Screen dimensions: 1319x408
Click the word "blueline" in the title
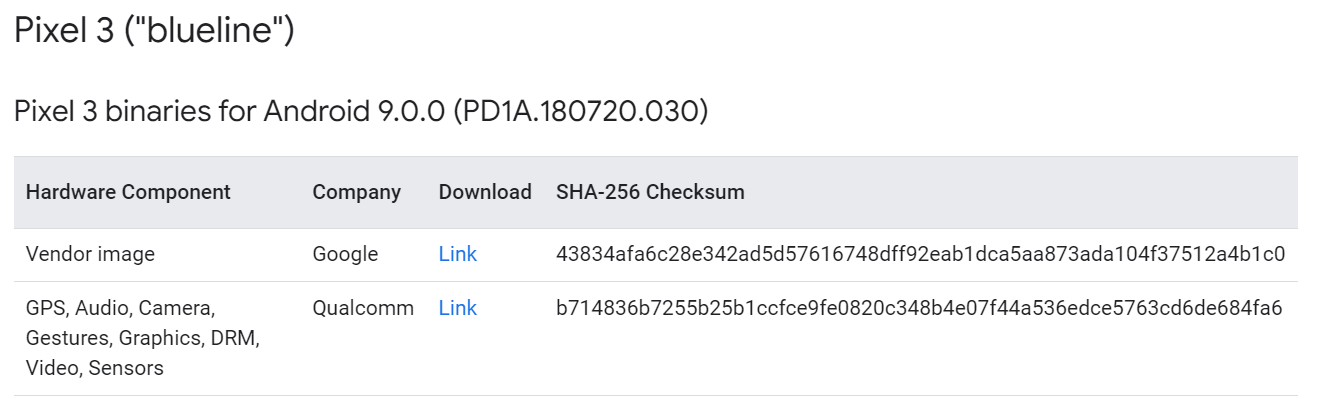coord(214,30)
